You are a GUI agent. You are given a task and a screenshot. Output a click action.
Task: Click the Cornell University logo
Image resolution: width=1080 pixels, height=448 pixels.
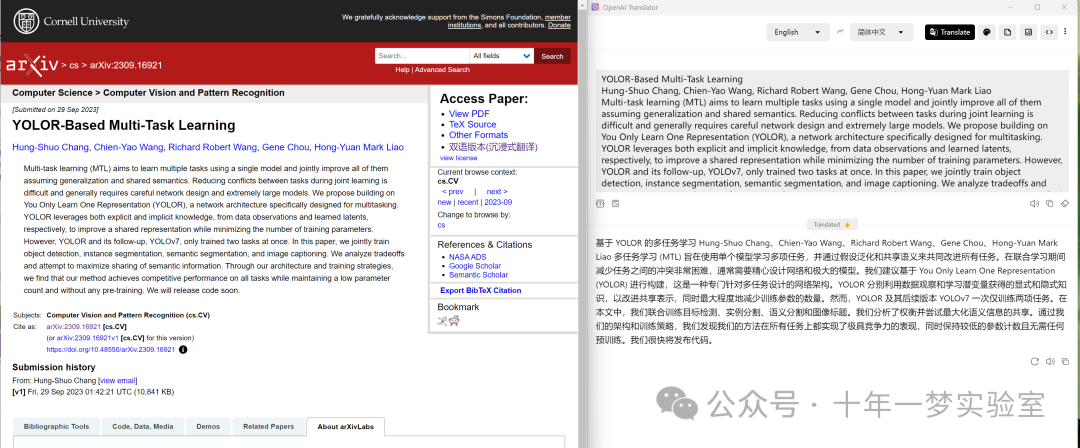(x=71, y=21)
